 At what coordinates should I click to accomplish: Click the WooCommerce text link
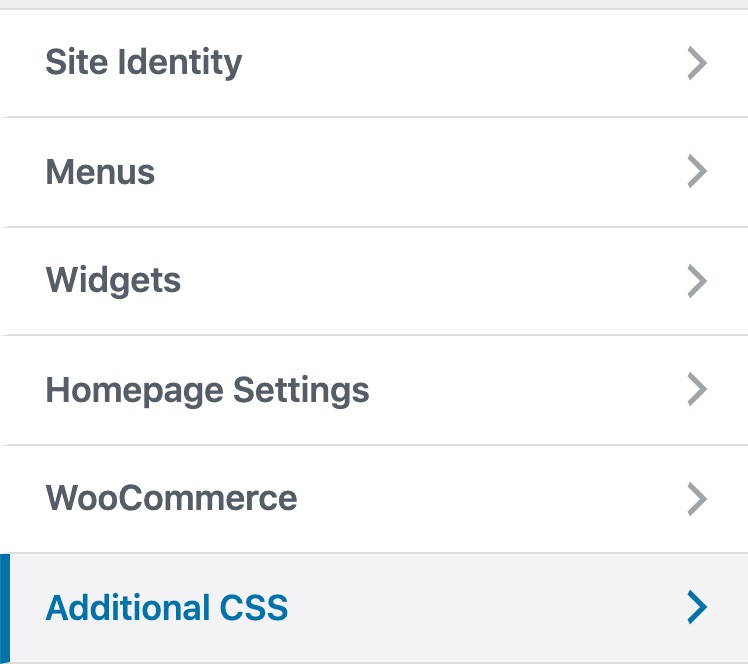pos(171,498)
